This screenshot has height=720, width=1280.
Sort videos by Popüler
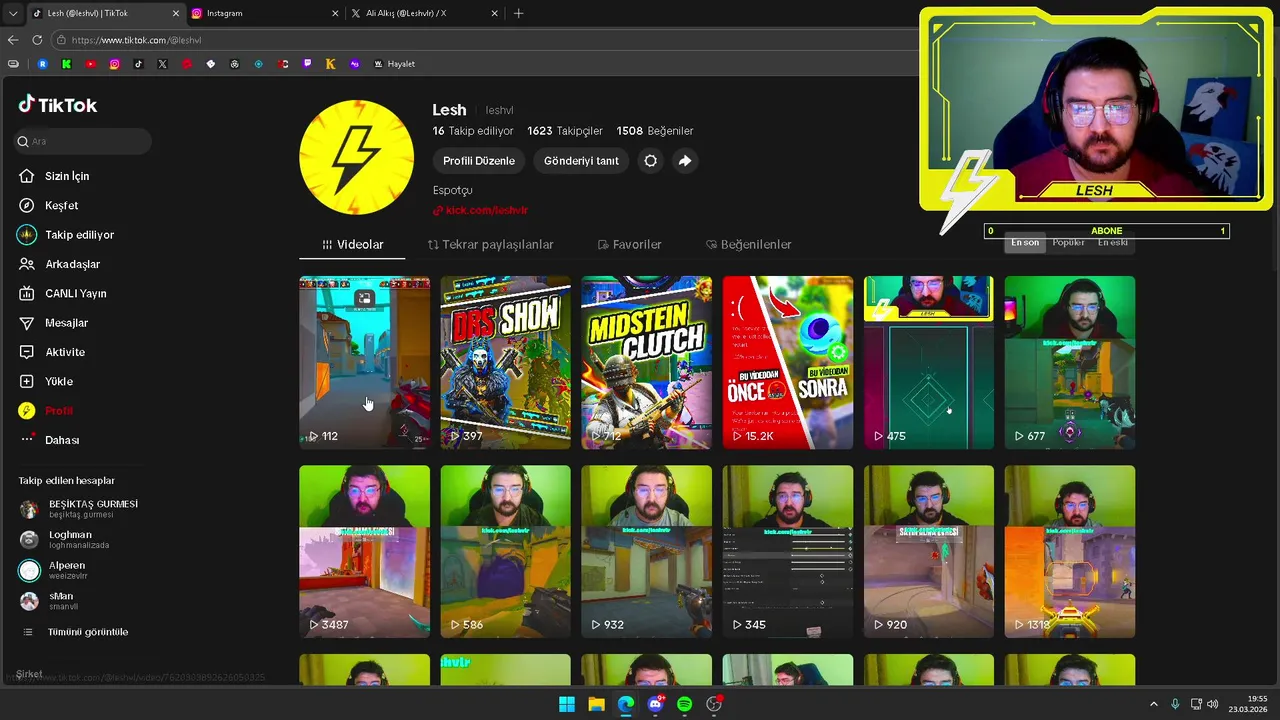click(1068, 242)
